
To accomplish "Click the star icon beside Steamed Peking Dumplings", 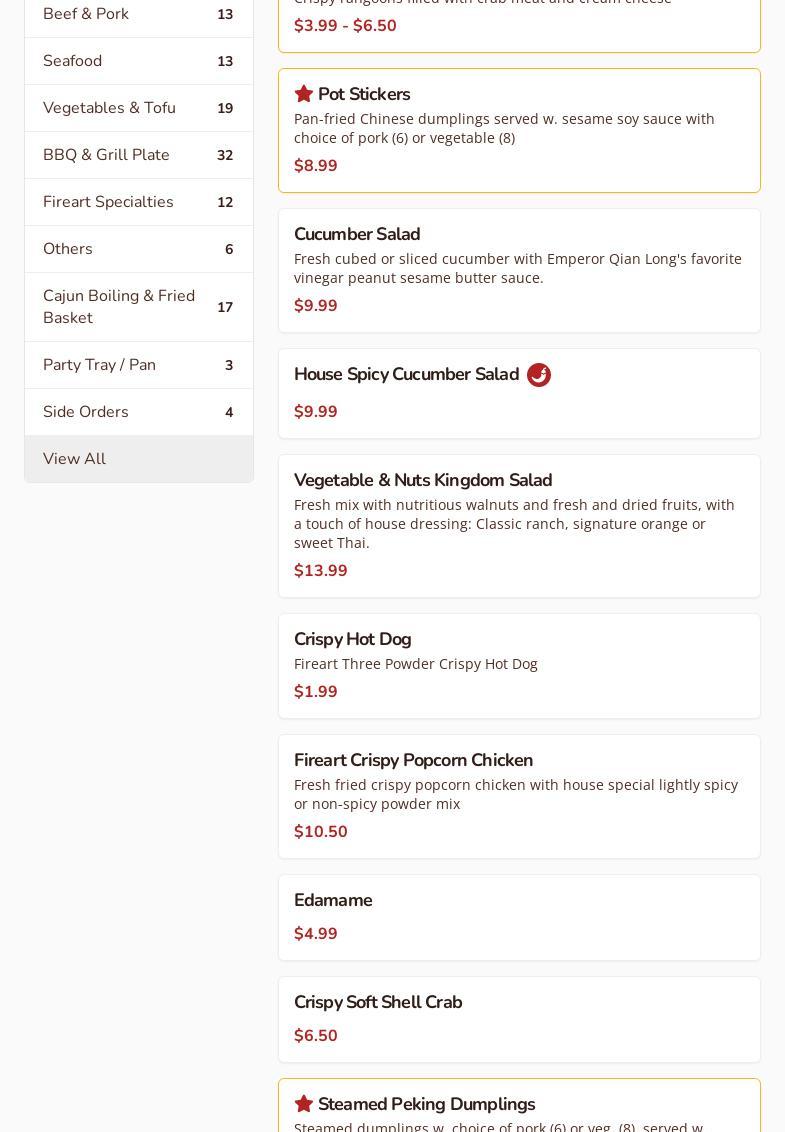I will pos(304,1104).
